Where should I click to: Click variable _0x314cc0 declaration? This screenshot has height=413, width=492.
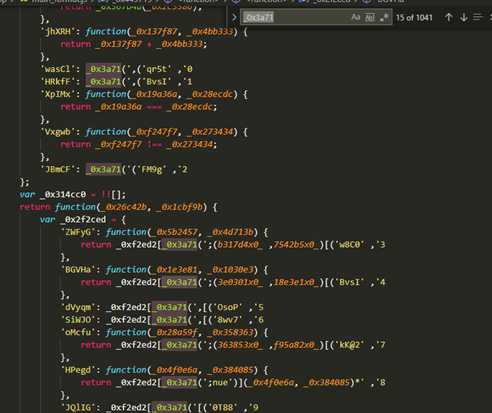pyautogui.click(x=65, y=194)
